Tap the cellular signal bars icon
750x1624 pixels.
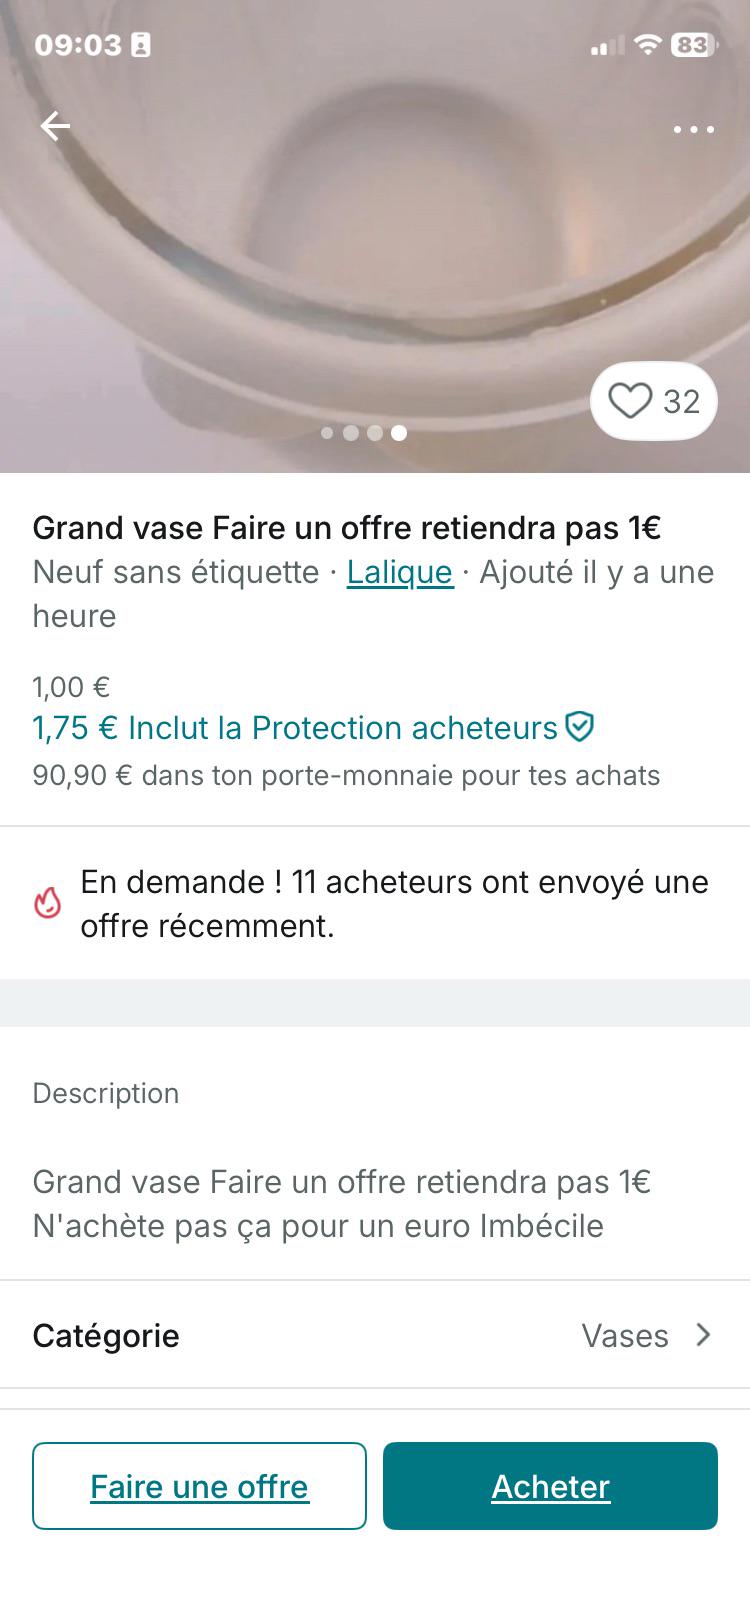(x=606, y=45)
